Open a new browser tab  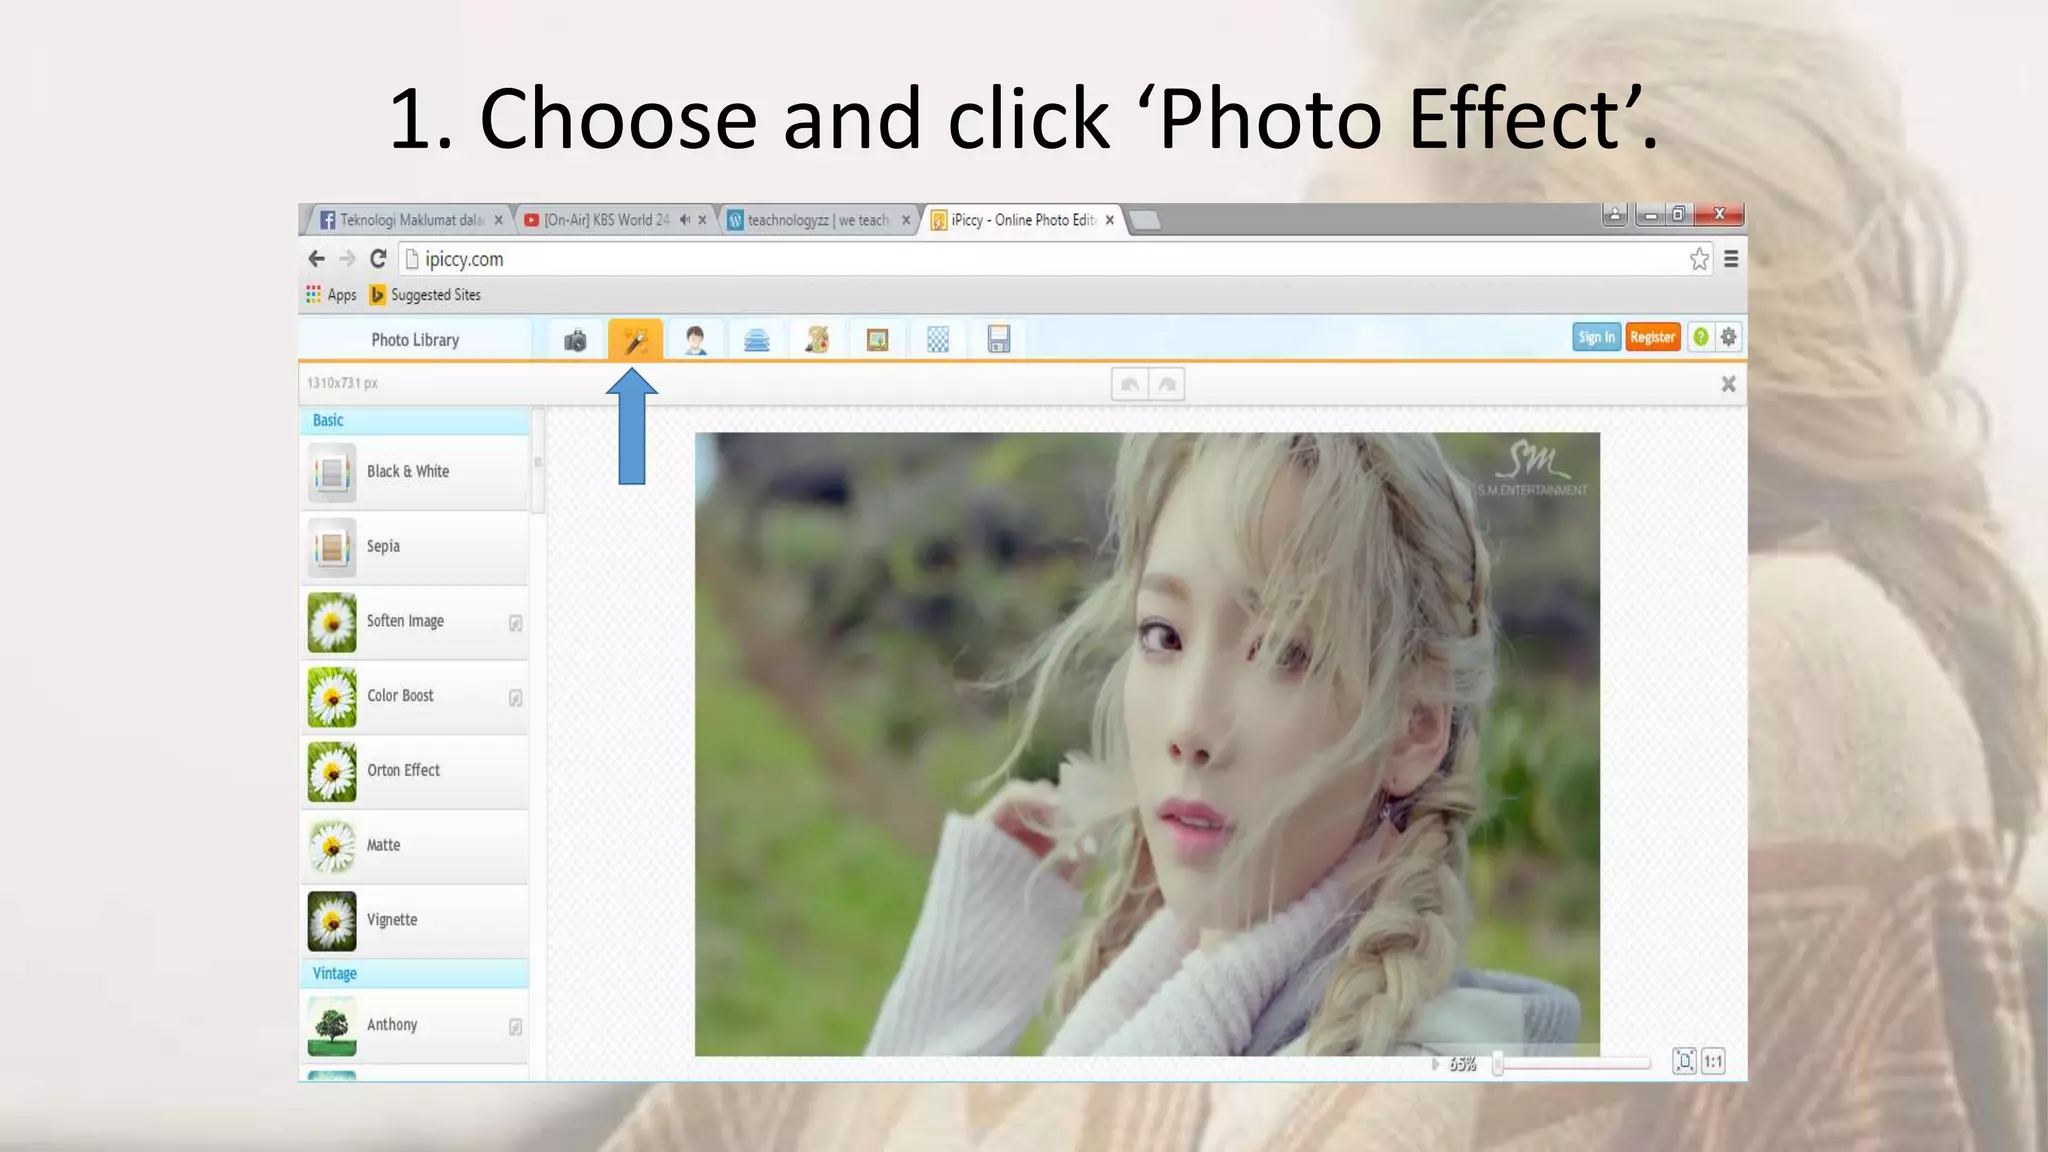pyautogui.click(x=1146, y=221)
